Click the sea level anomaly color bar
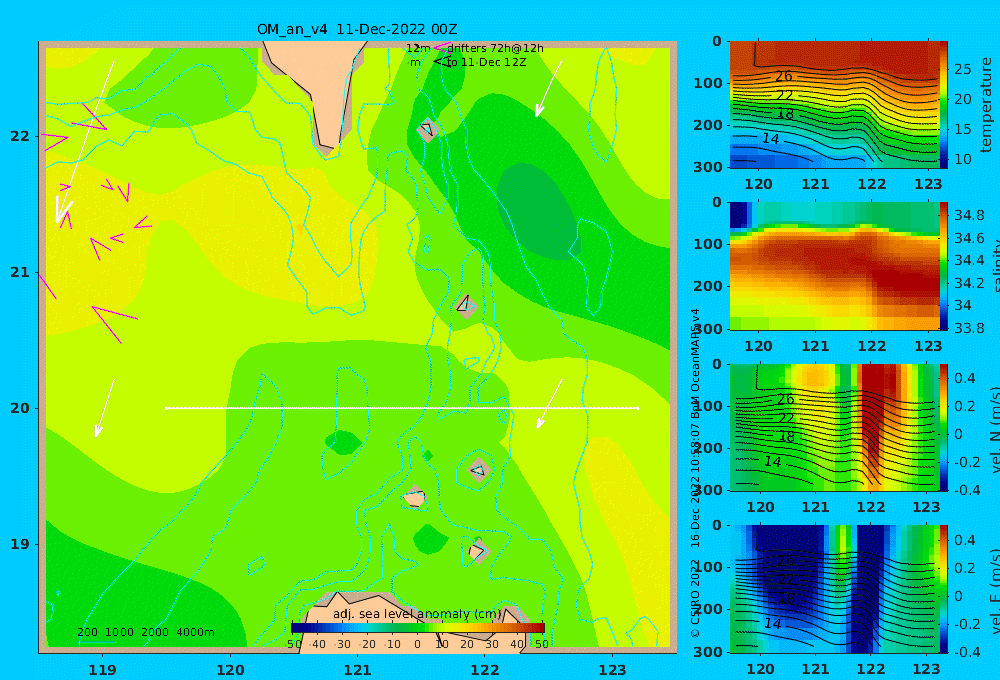 coord(418,628)
